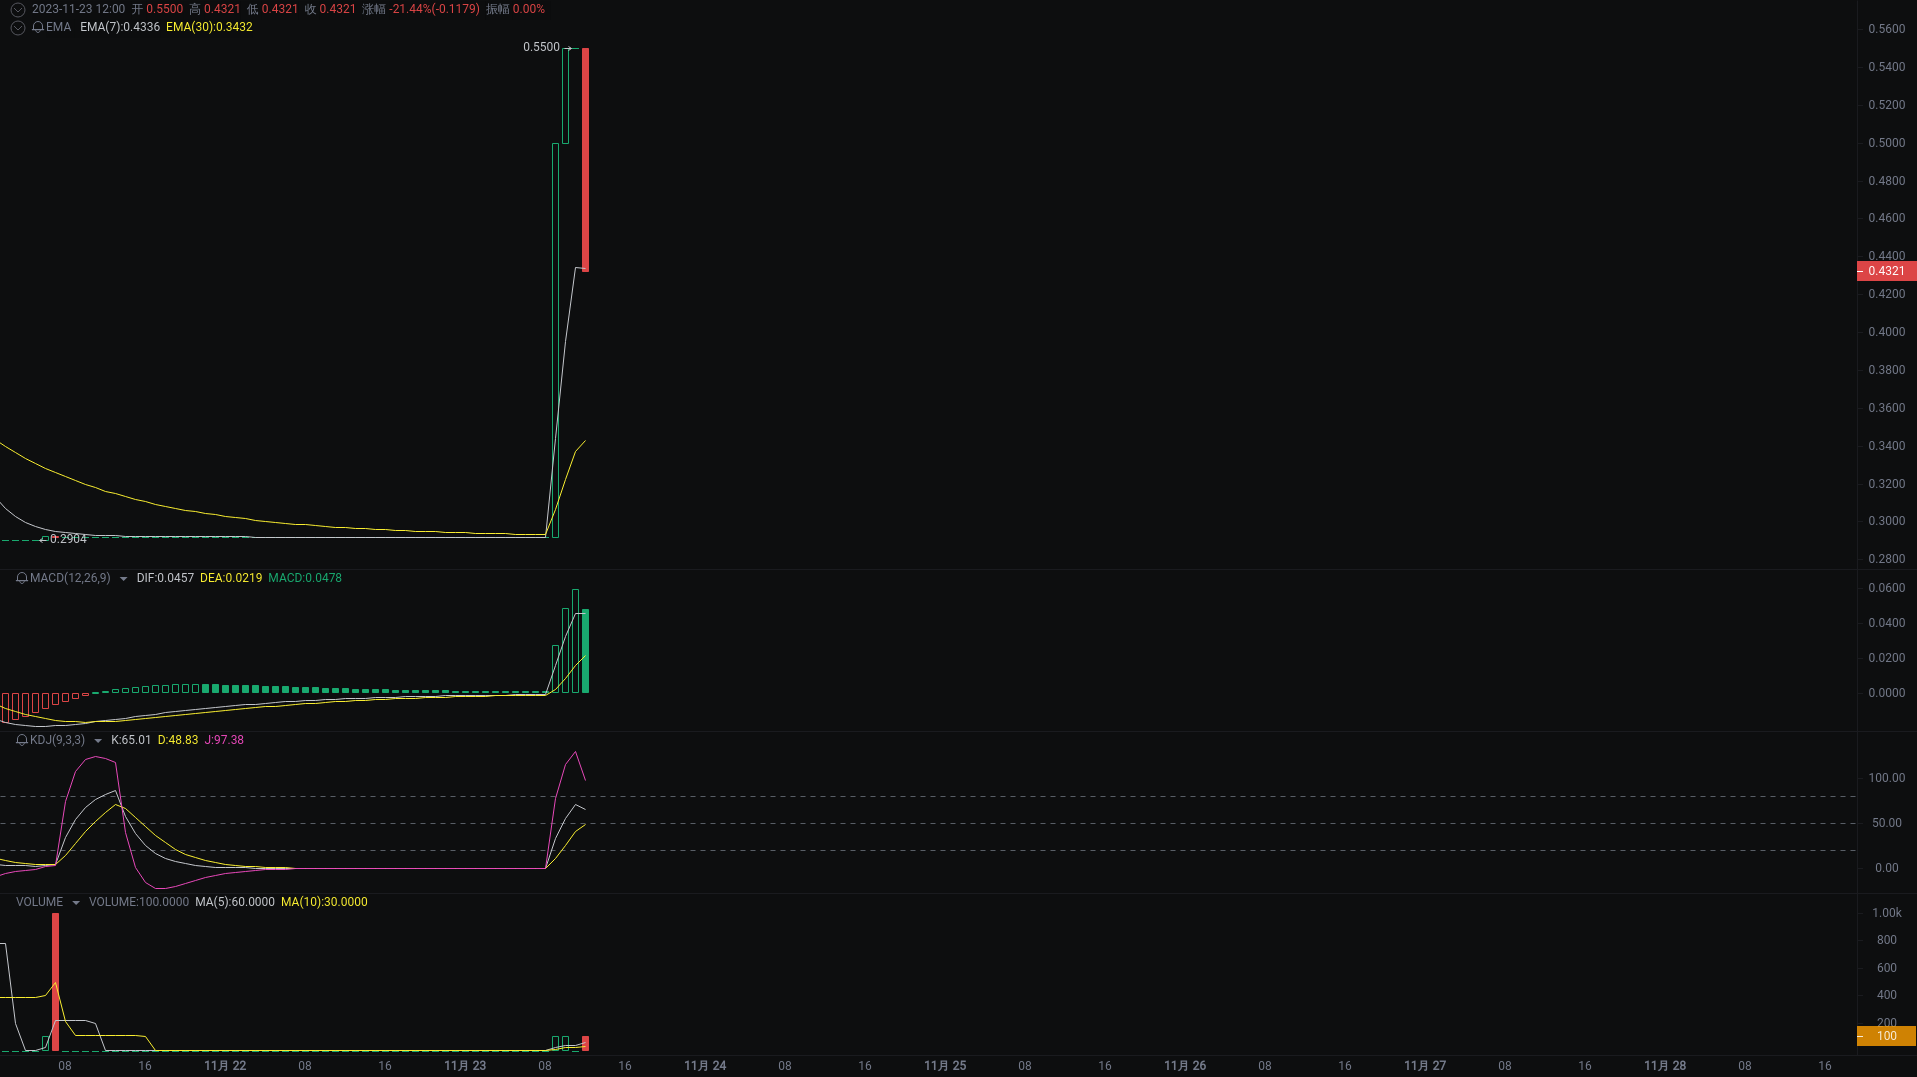Click the tall red candlestick on the price chart
This screenshot has width=1917, height=1077.
coord(584,155)
